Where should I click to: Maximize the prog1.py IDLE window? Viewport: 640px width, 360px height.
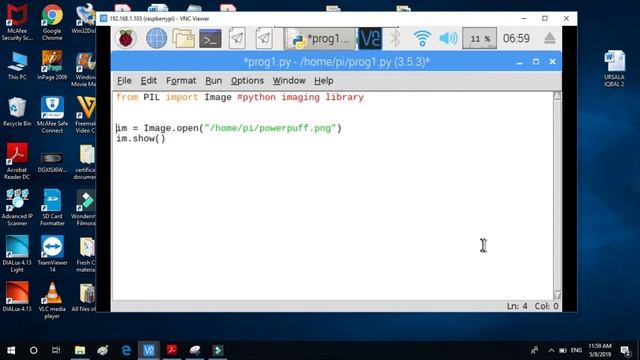[536, 62]
